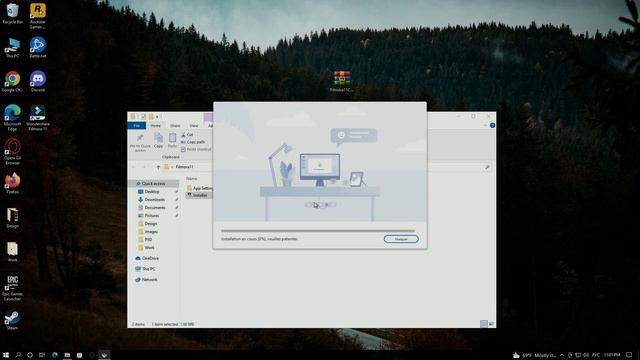
Task: Click the Back arrow in Explorer navigation
Action: tap(133, 167)
